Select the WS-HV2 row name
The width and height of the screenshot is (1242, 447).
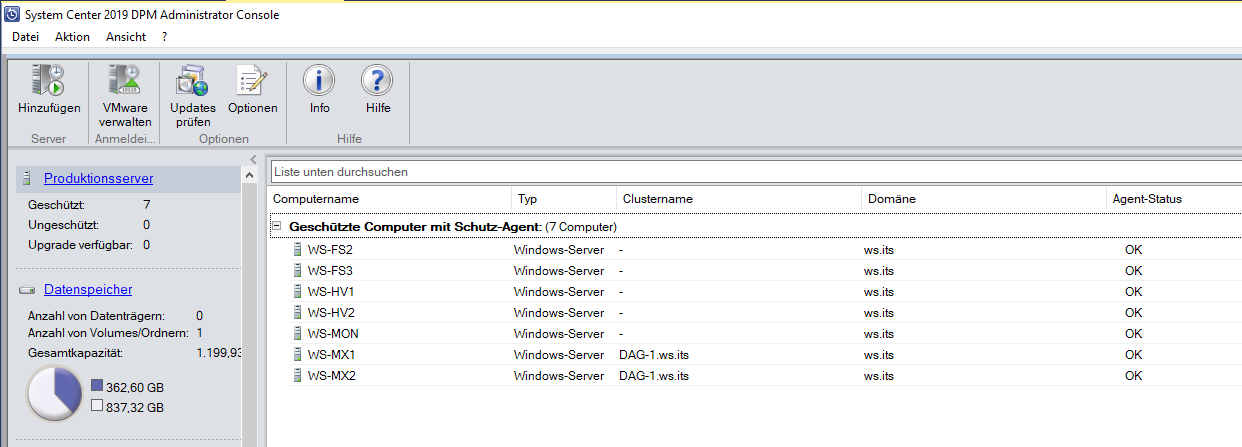click(x=330, y=312)
